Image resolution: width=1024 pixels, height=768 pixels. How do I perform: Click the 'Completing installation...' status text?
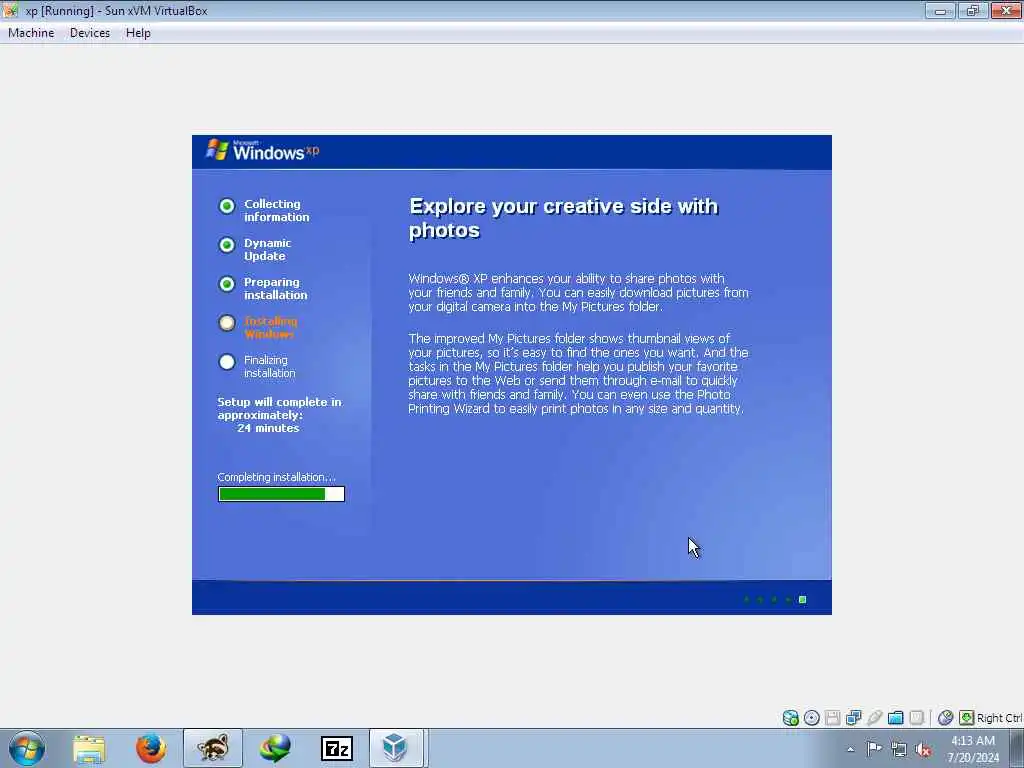click(276, 477)
